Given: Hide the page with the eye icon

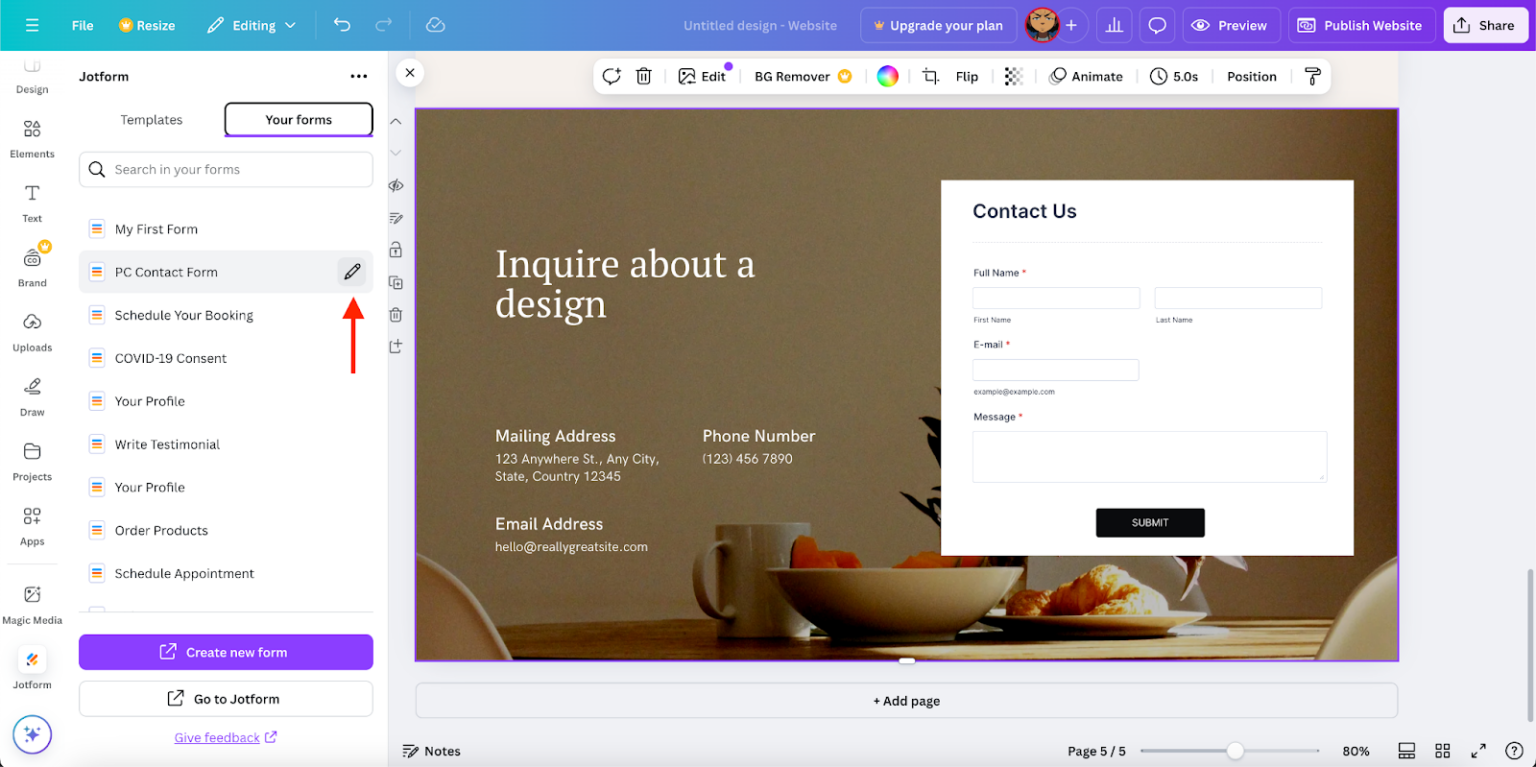Looking at the screenshot, I should (395, 185).
